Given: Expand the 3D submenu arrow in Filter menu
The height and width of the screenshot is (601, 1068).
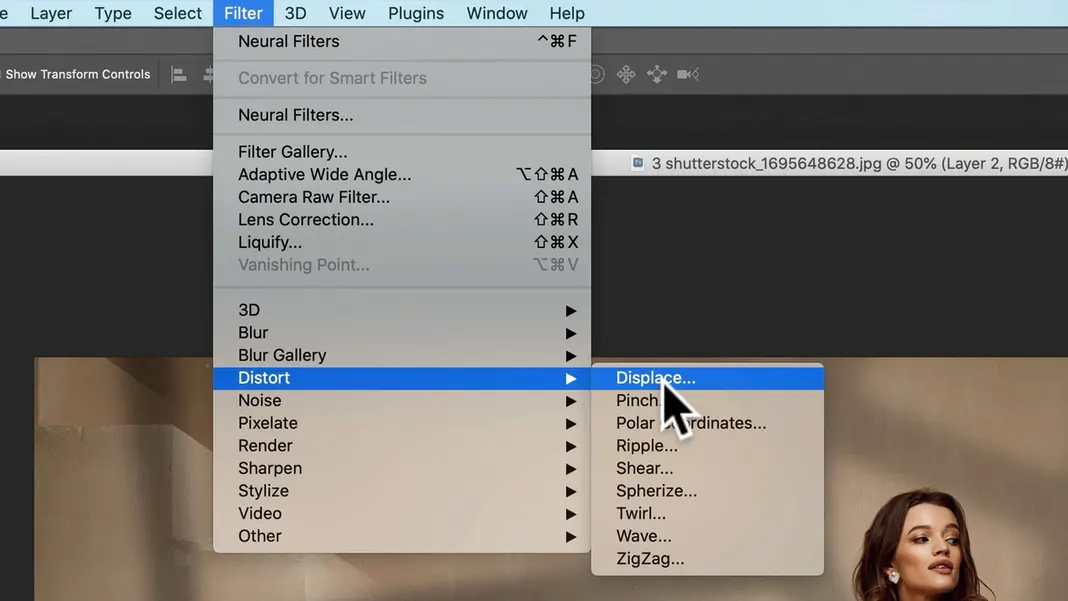Looking at the screenshot, I should click(x=571, y=311).
